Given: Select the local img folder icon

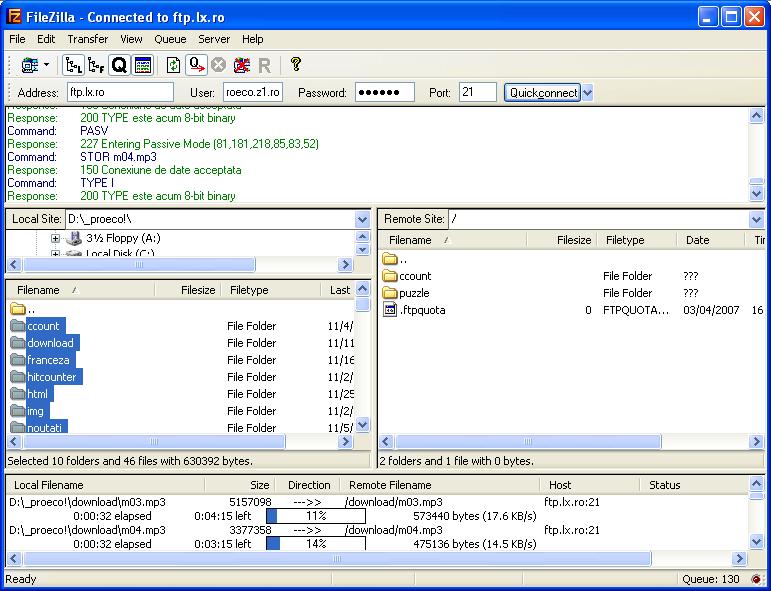Looking at the screenshot, I should (x=18, y=411).
